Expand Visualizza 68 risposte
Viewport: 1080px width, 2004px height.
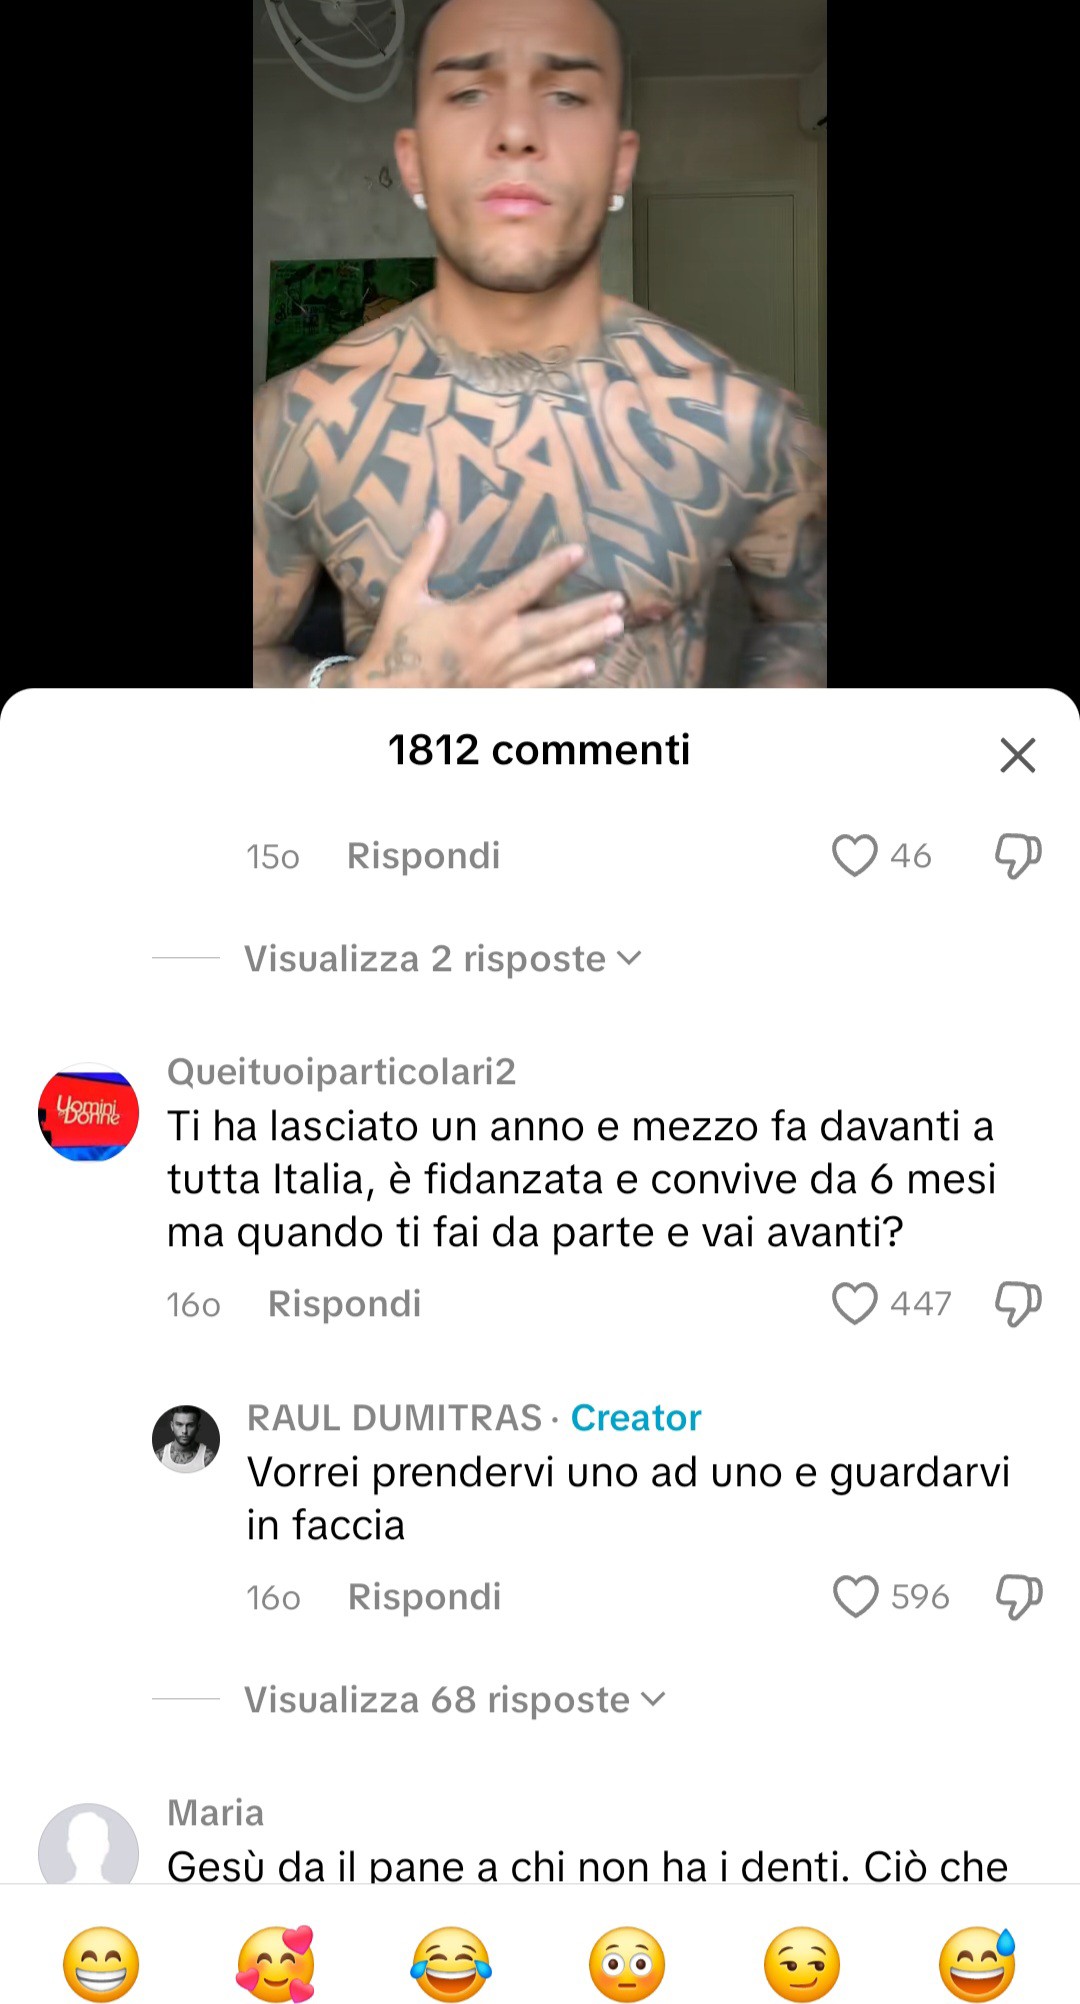(x=454, y=1700)
